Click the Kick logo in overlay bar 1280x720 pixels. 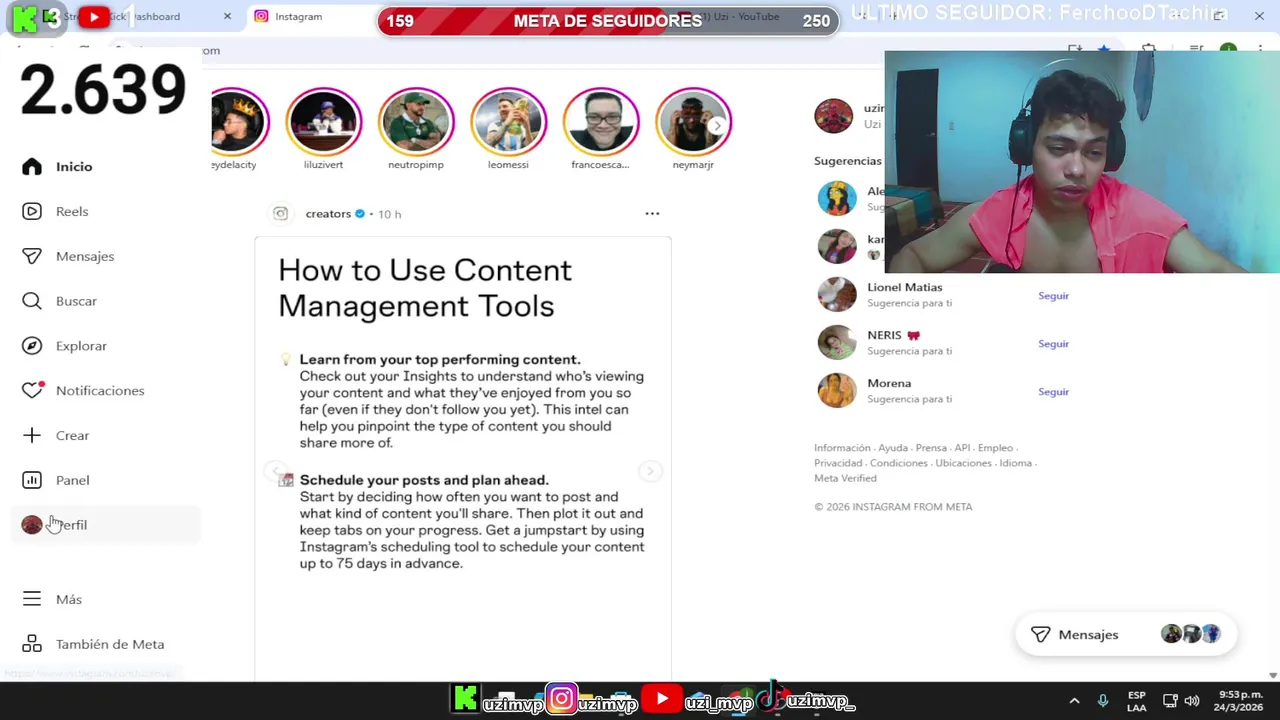click(465, 699)
